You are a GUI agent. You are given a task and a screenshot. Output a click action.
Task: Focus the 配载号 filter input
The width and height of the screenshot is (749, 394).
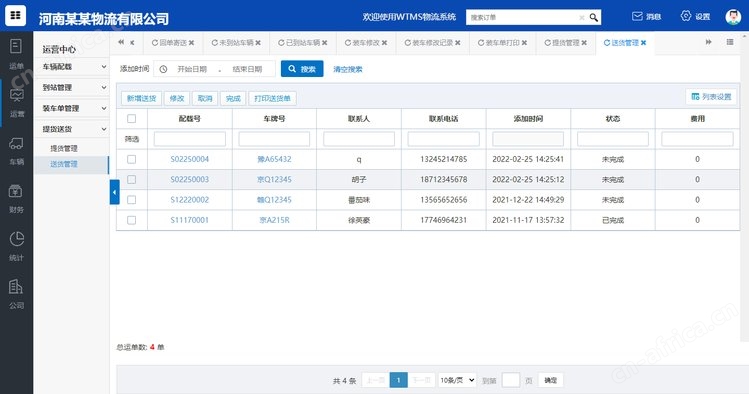pyautogui.click(x=190, y=139)
